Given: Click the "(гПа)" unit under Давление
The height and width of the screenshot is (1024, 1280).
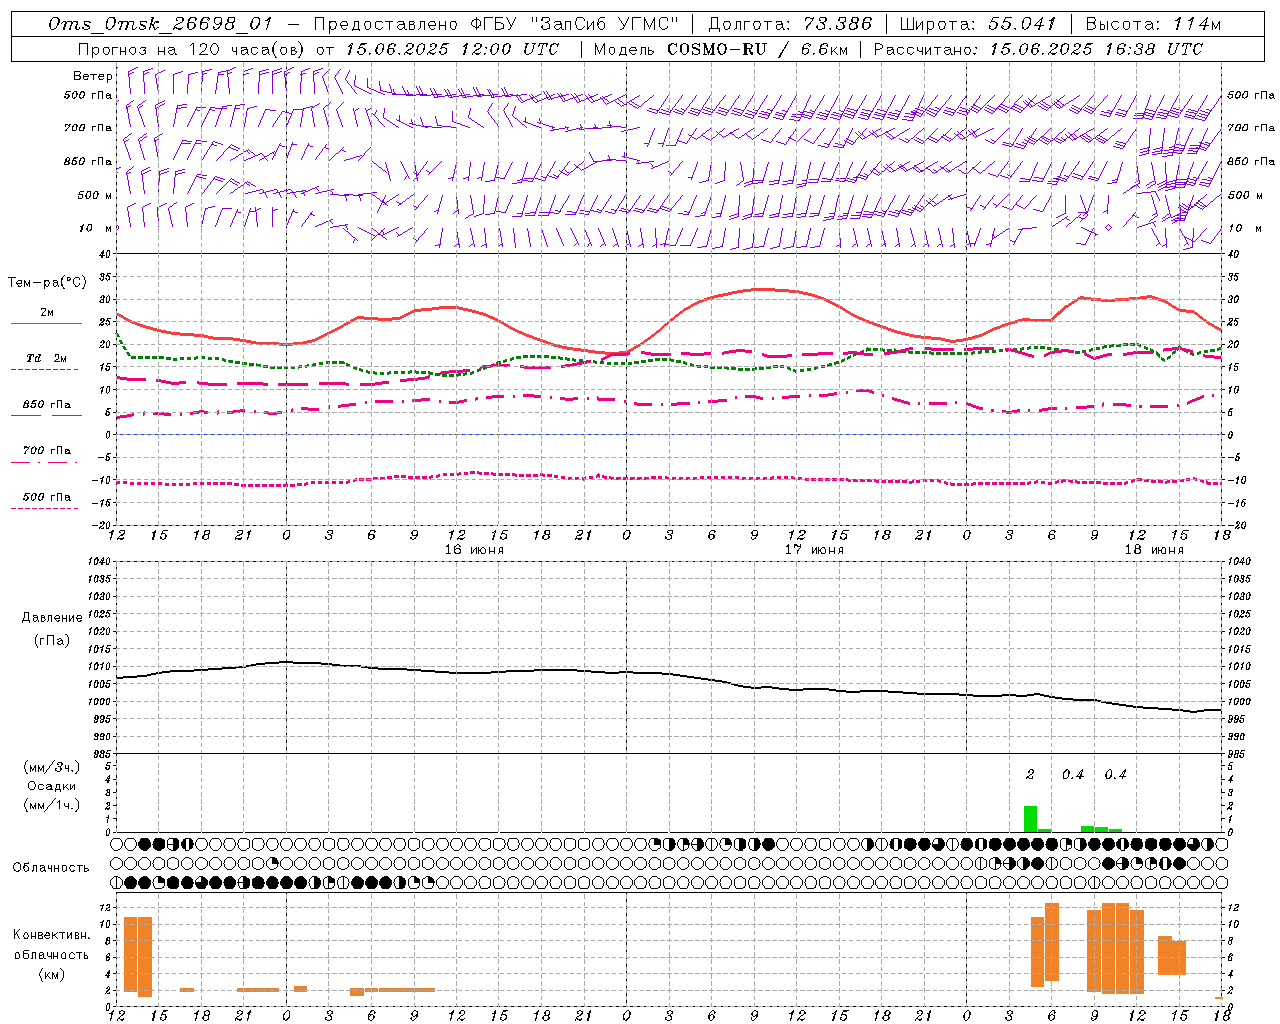Looking at the screenshot, I should click(52, 640).
